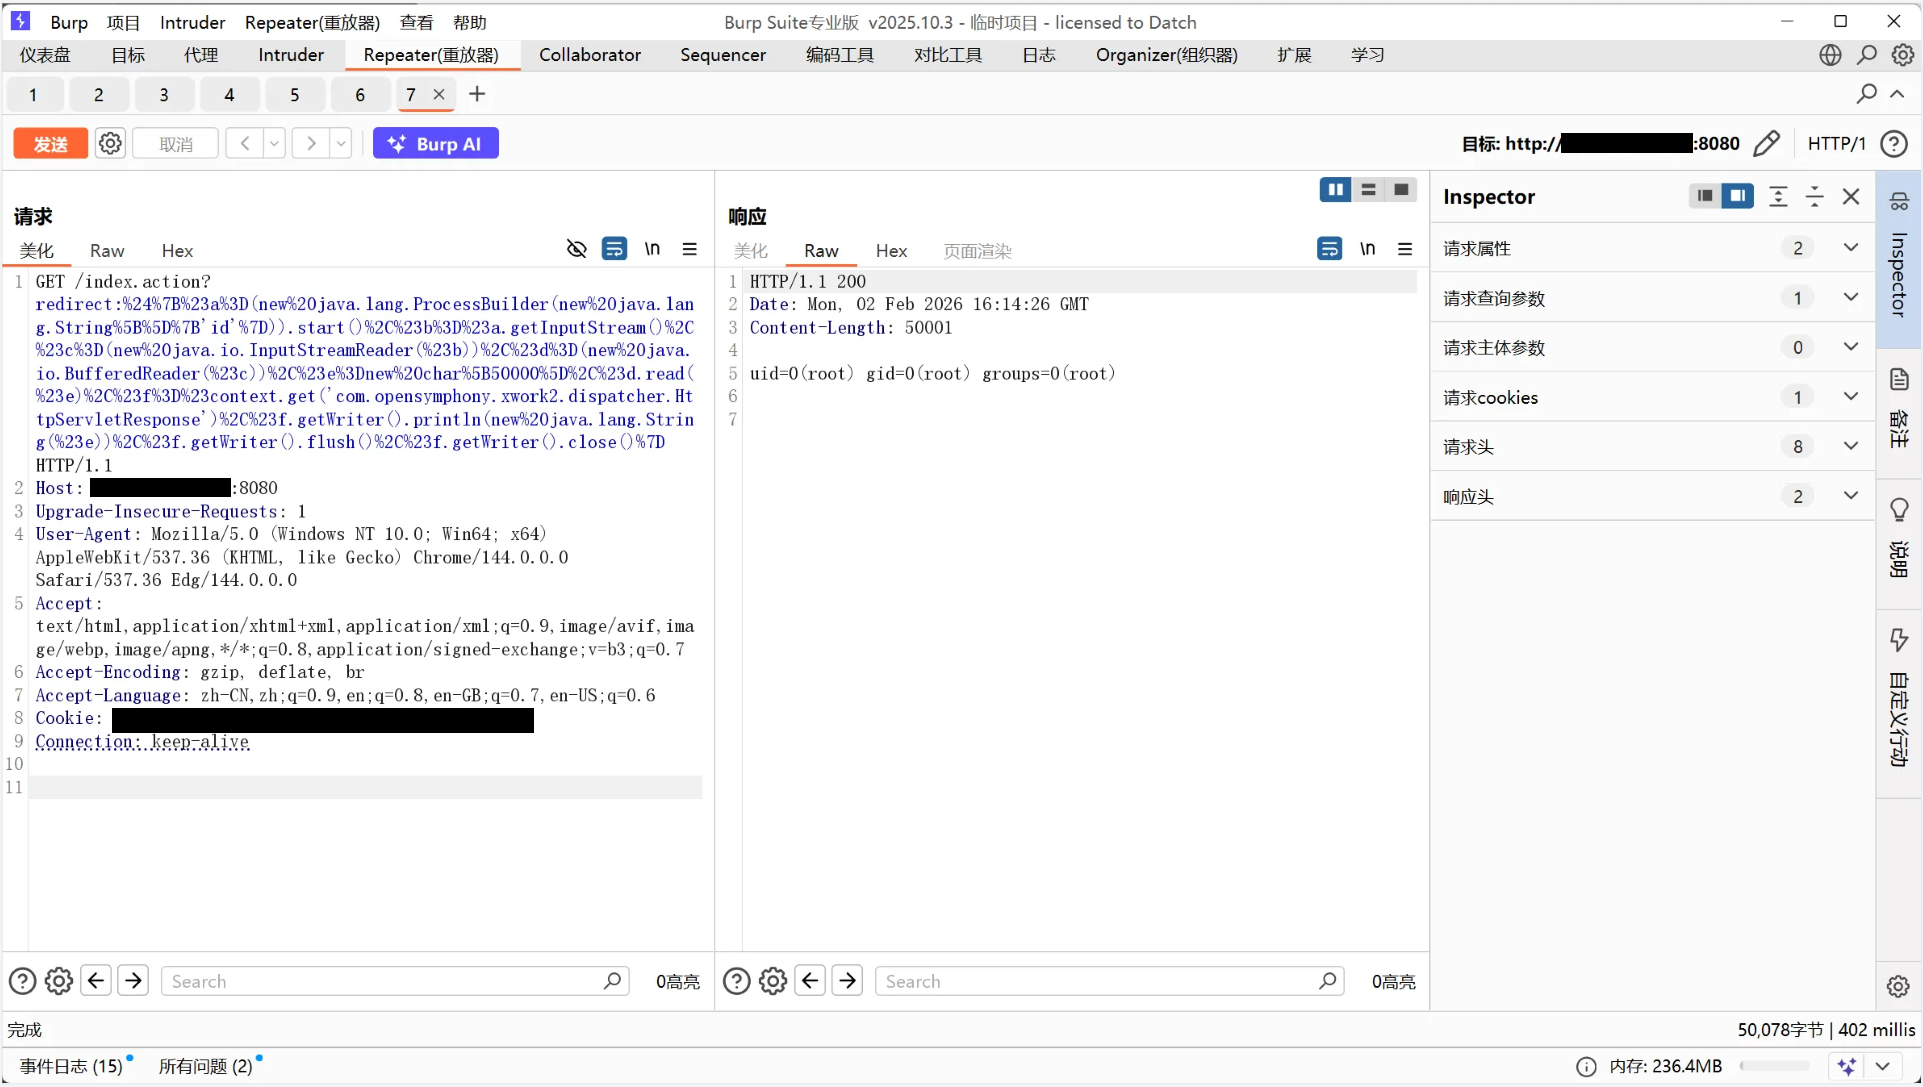This screenshot has height=1087, width=1923.
Task: Click the Burp AI sparkle icon in status bar
Action: tap(1847, 1066)
